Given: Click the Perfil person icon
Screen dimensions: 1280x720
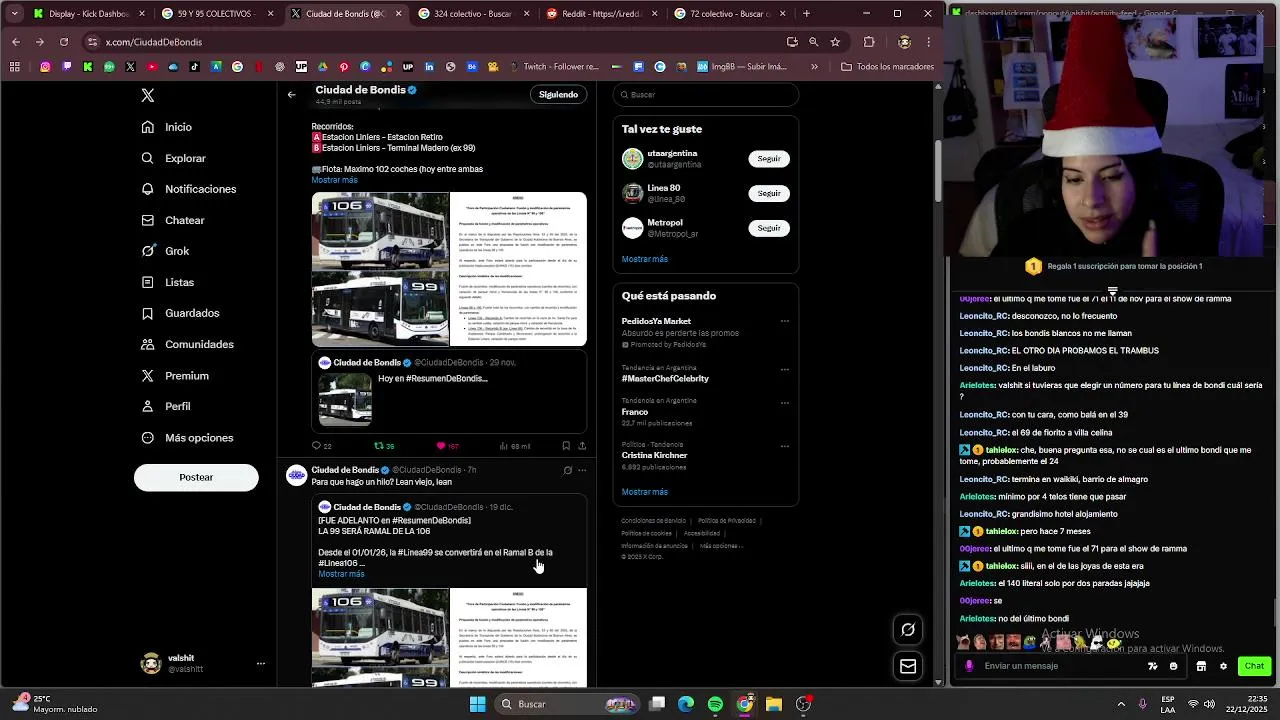Looking at the screenshot, I should [x=148, y=406].
